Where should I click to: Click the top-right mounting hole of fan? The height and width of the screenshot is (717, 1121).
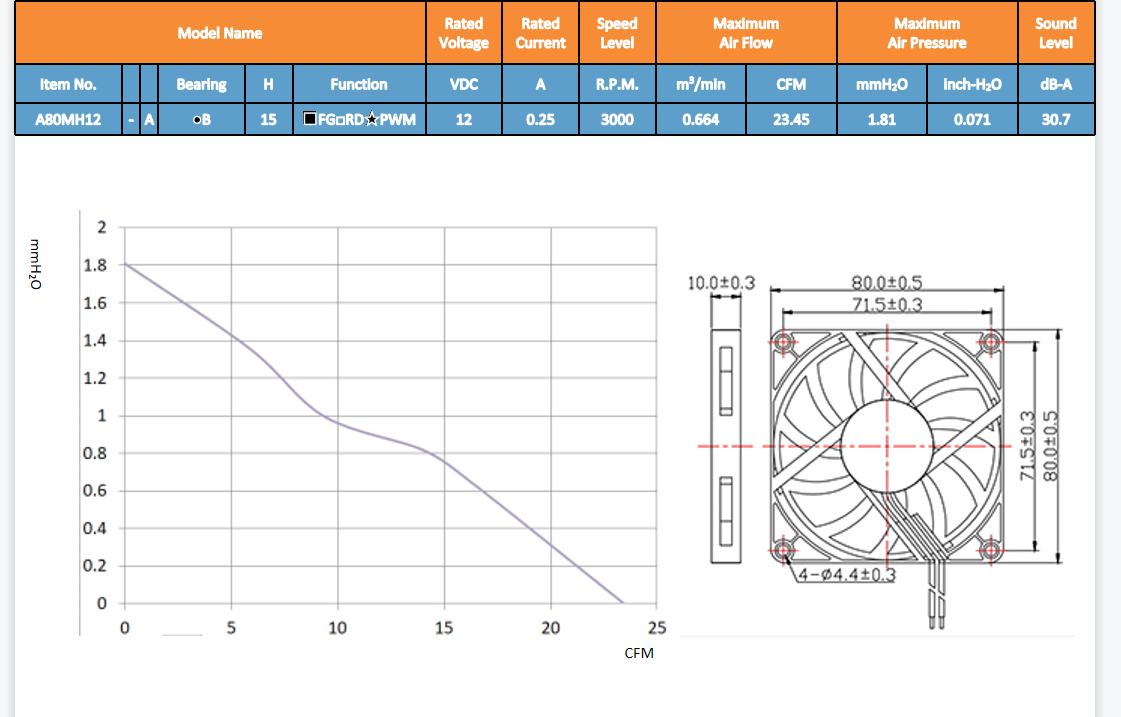991,343
